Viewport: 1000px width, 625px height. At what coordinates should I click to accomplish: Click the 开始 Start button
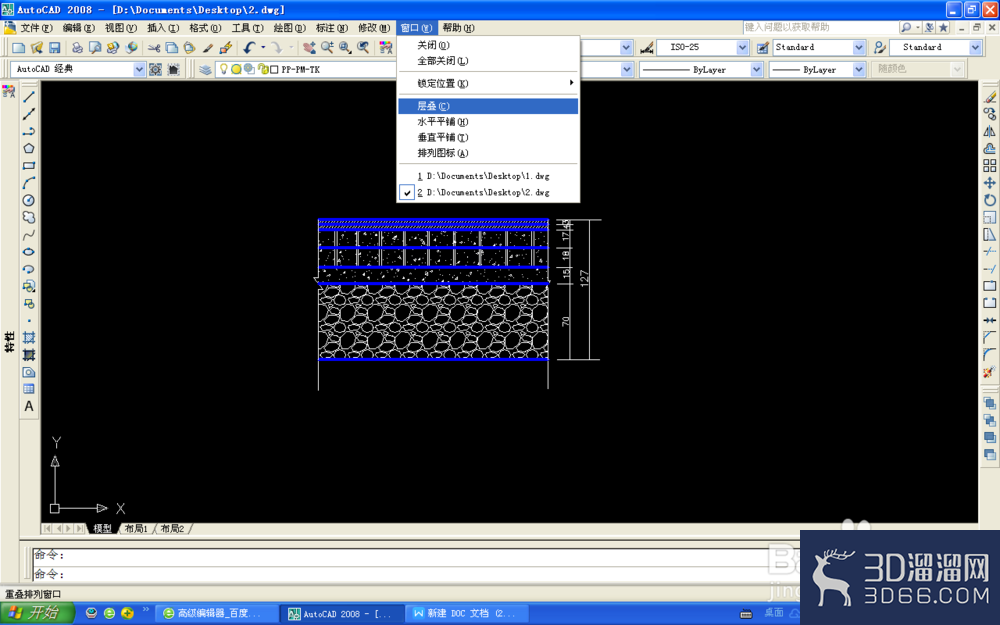(x=37, y=614)
